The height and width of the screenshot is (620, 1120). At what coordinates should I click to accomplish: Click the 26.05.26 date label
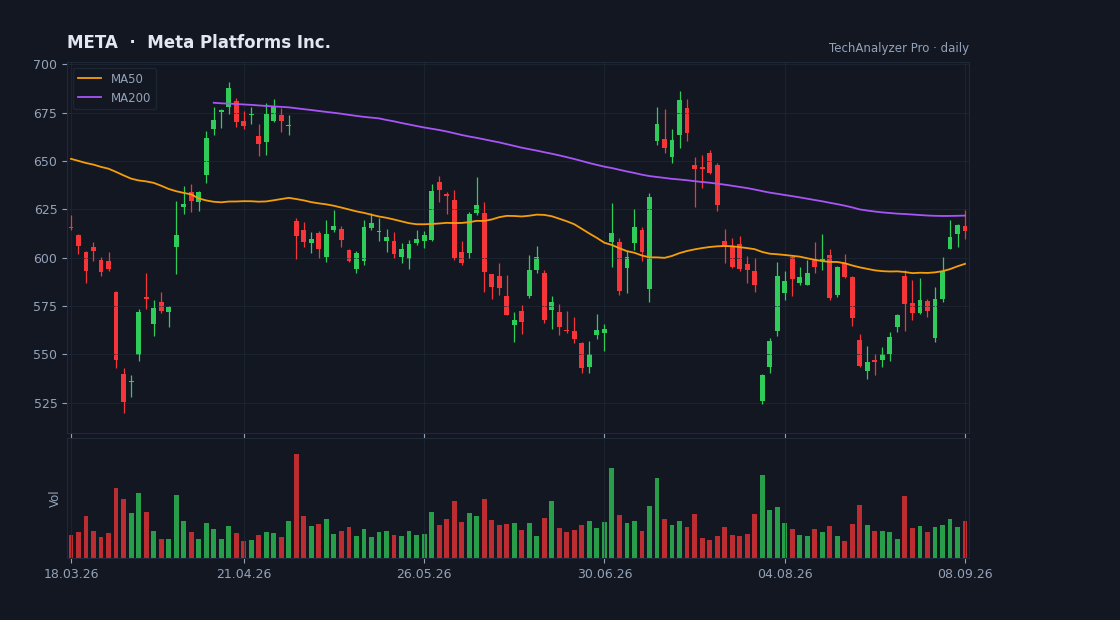pos(424,574)
